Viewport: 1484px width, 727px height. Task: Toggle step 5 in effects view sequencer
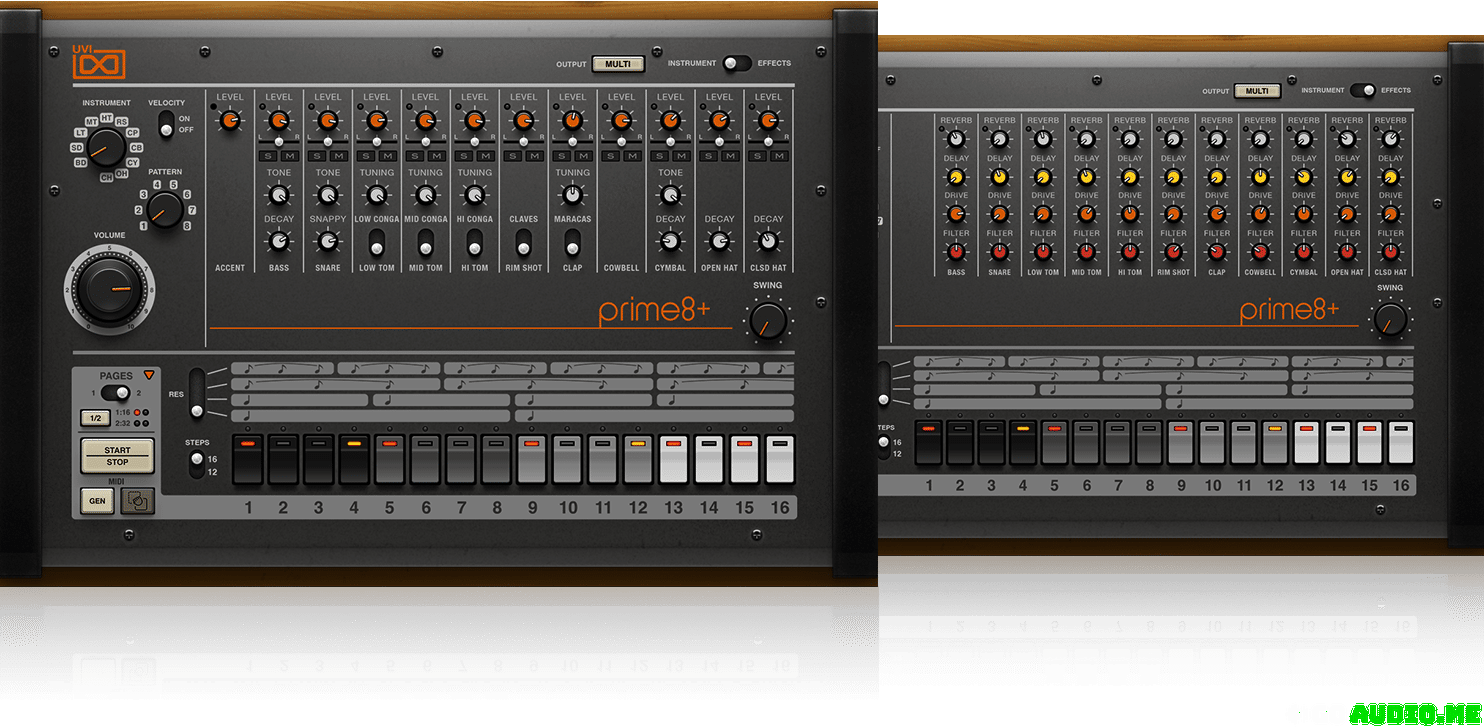[x=1055, y=442]
